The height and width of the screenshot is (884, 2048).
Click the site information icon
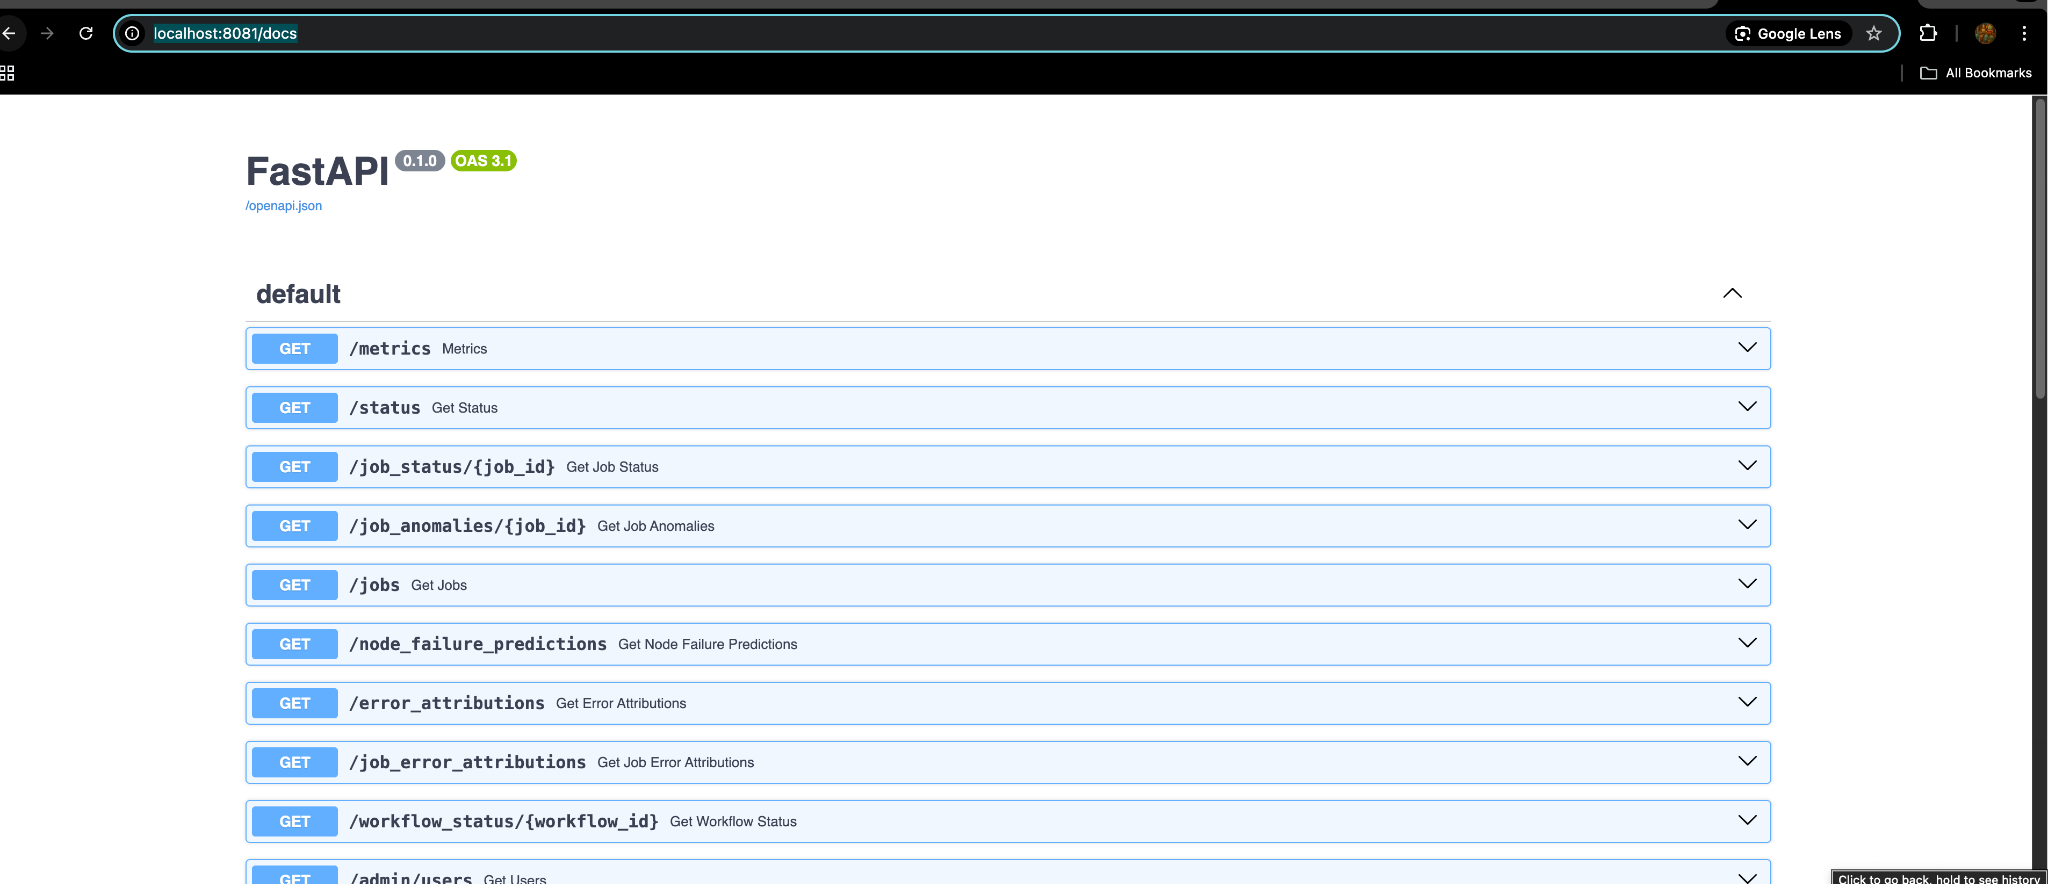[132, 33]
